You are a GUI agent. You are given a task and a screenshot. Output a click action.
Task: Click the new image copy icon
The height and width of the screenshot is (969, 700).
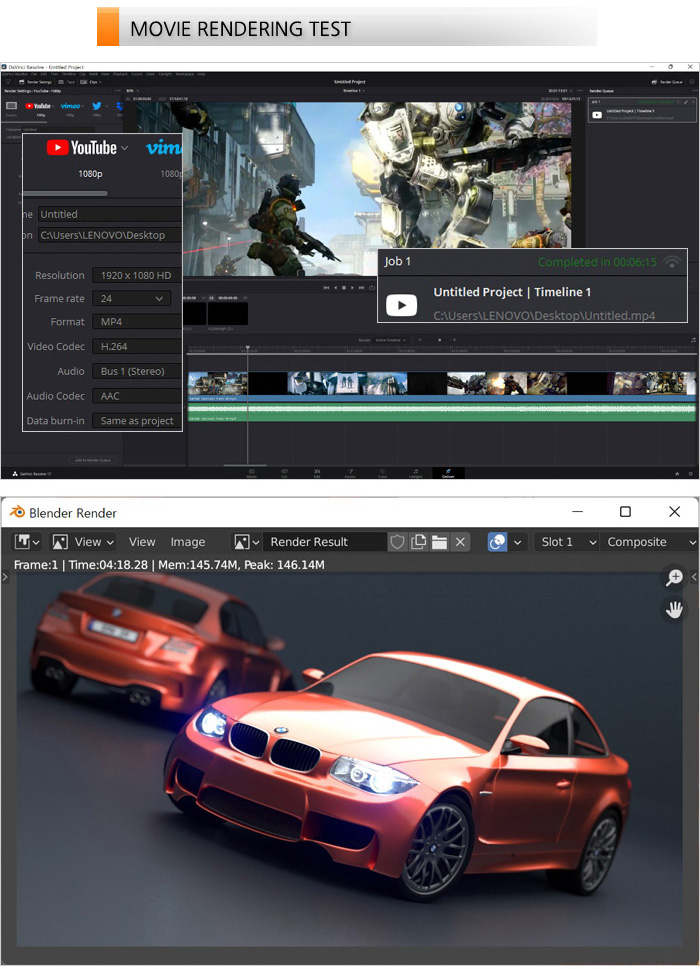(x=418, y=542)
